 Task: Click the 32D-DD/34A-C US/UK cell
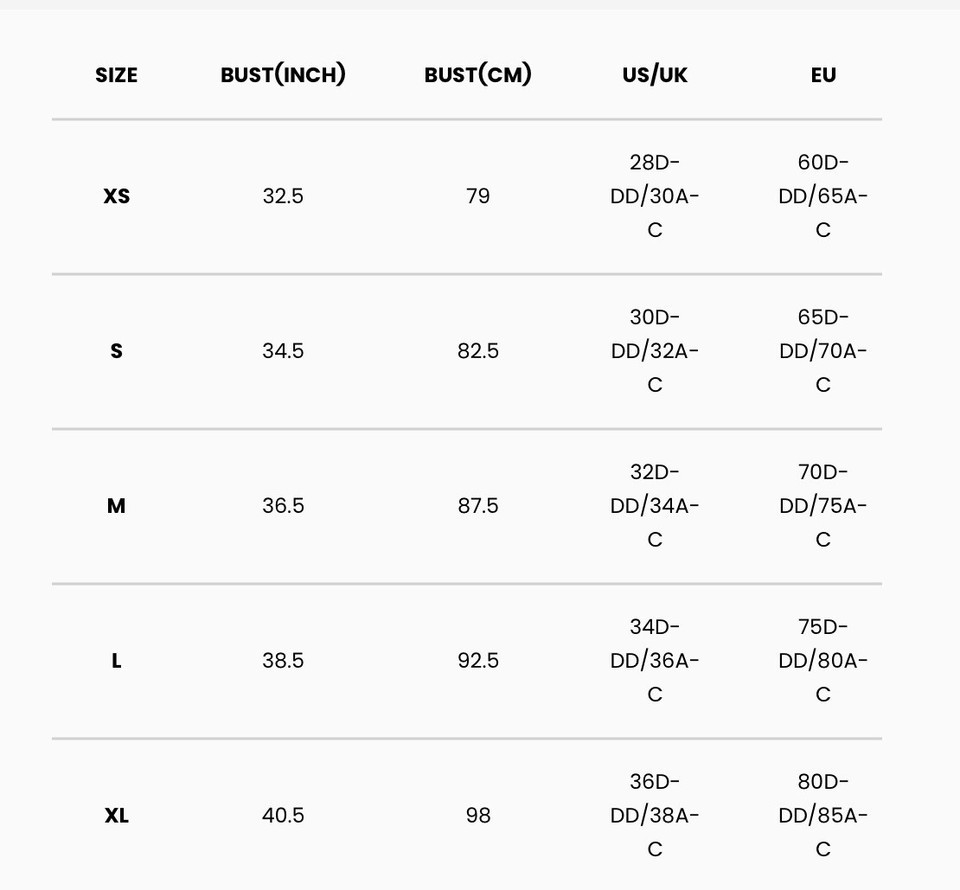click(654, 506)
